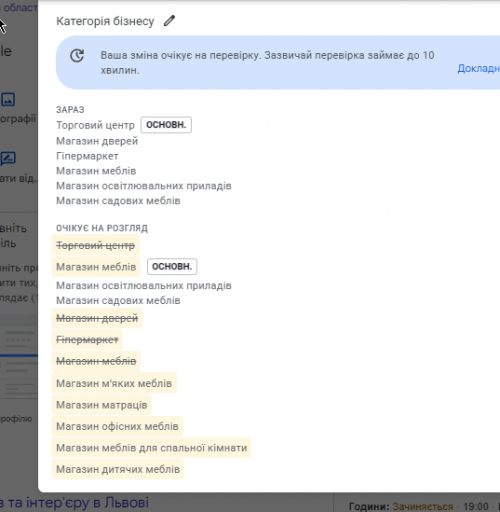Viewport: 500px width, 512px height.
Task: Edit business category with the pencil icon
Action: pyautogui.click(x=169, y=21)
